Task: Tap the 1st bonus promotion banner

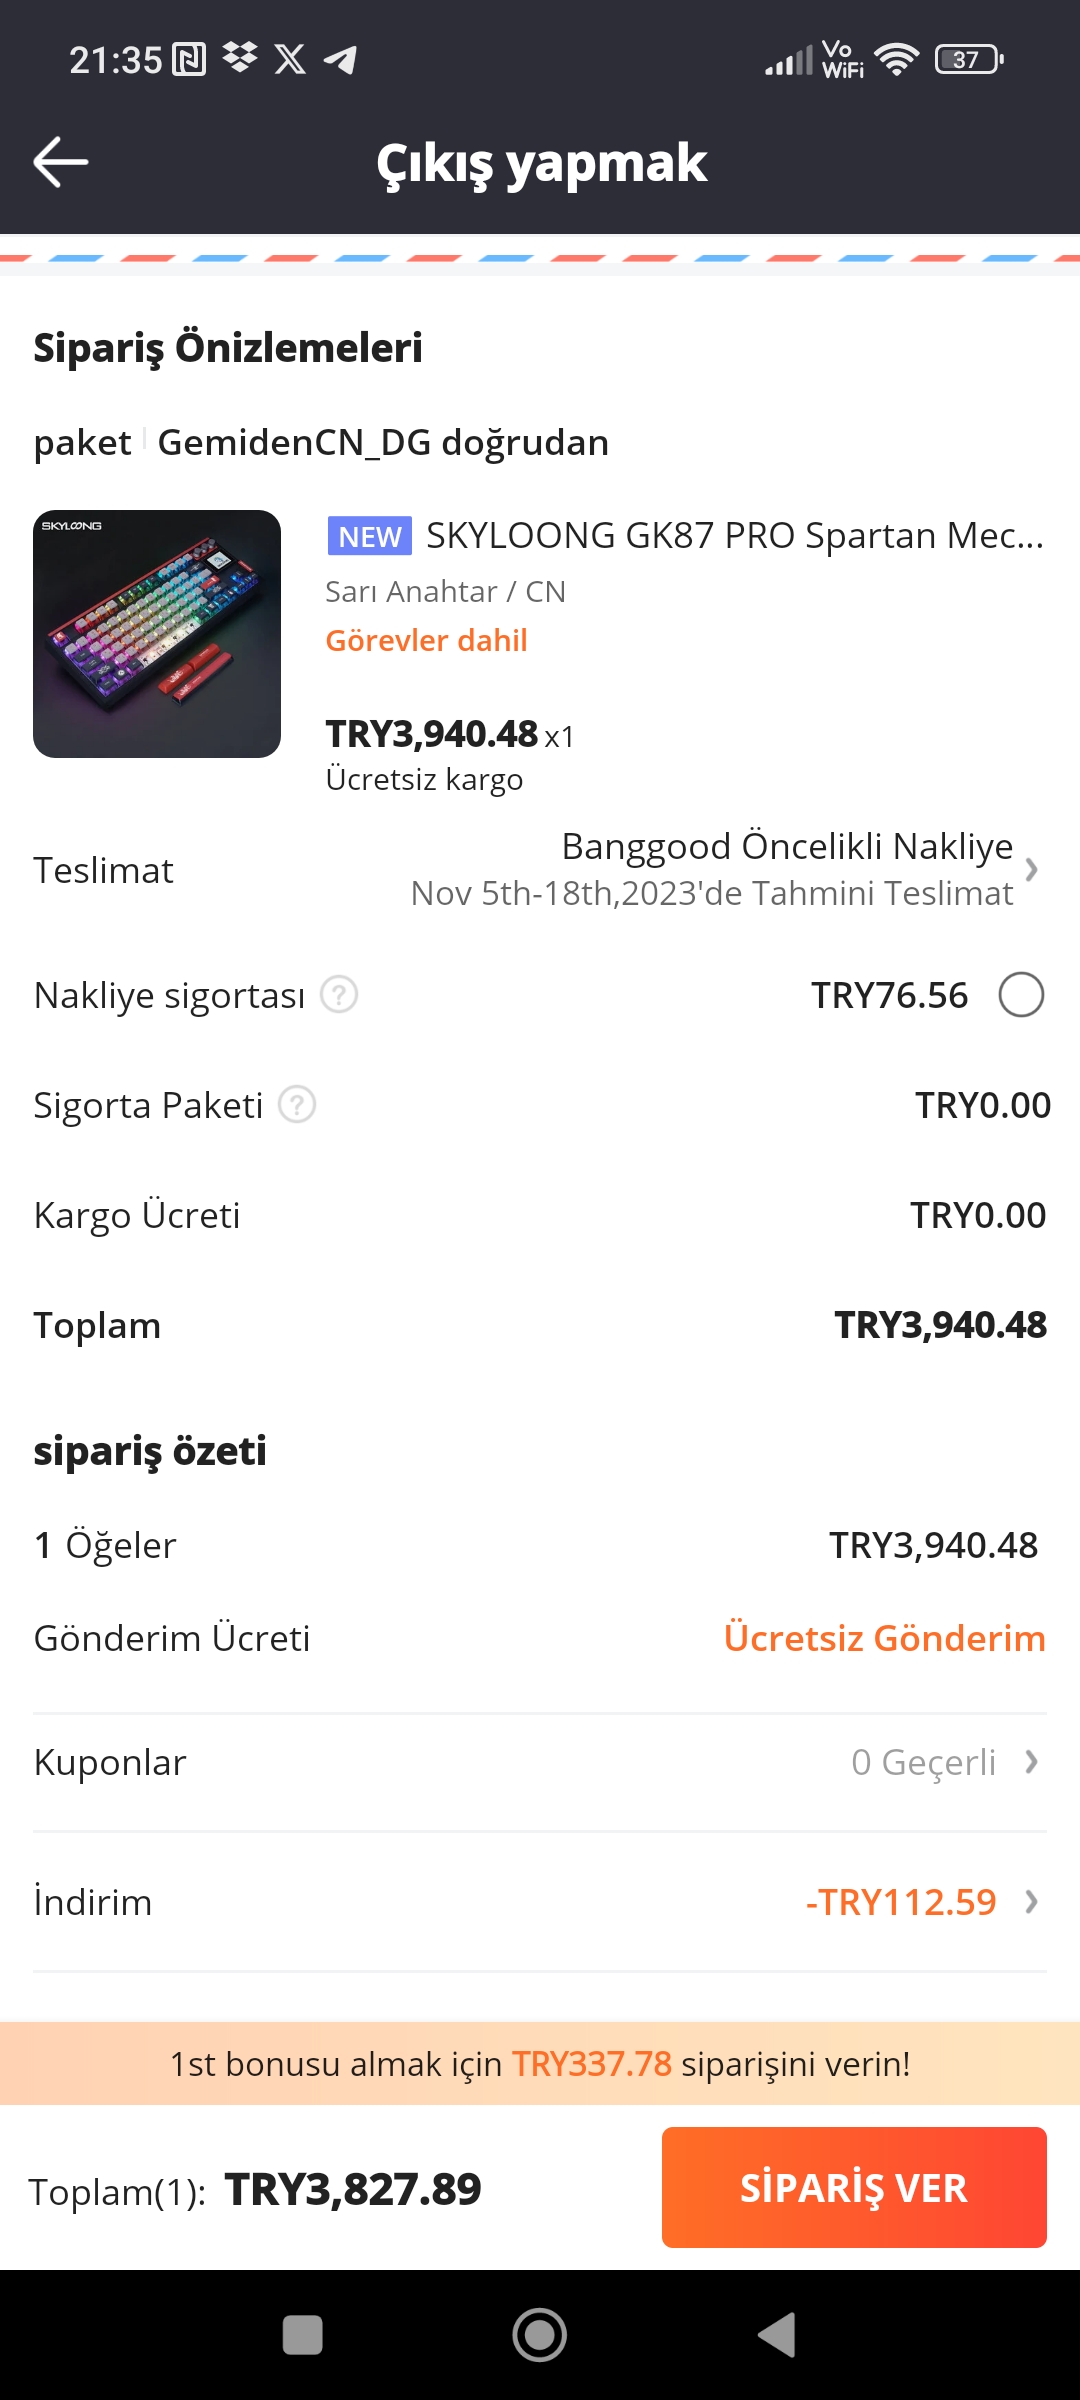Action: [540, 2063]
